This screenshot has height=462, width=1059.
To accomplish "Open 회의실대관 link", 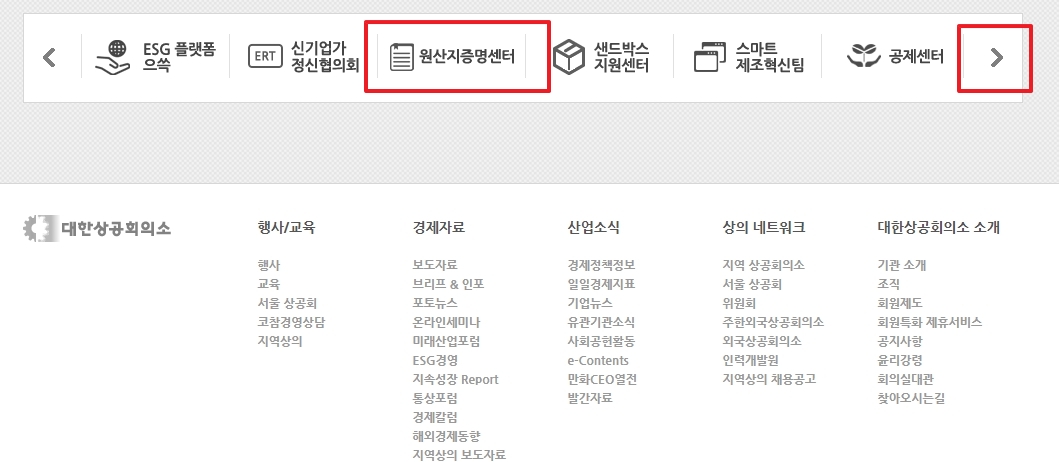I will coord(904,380).
